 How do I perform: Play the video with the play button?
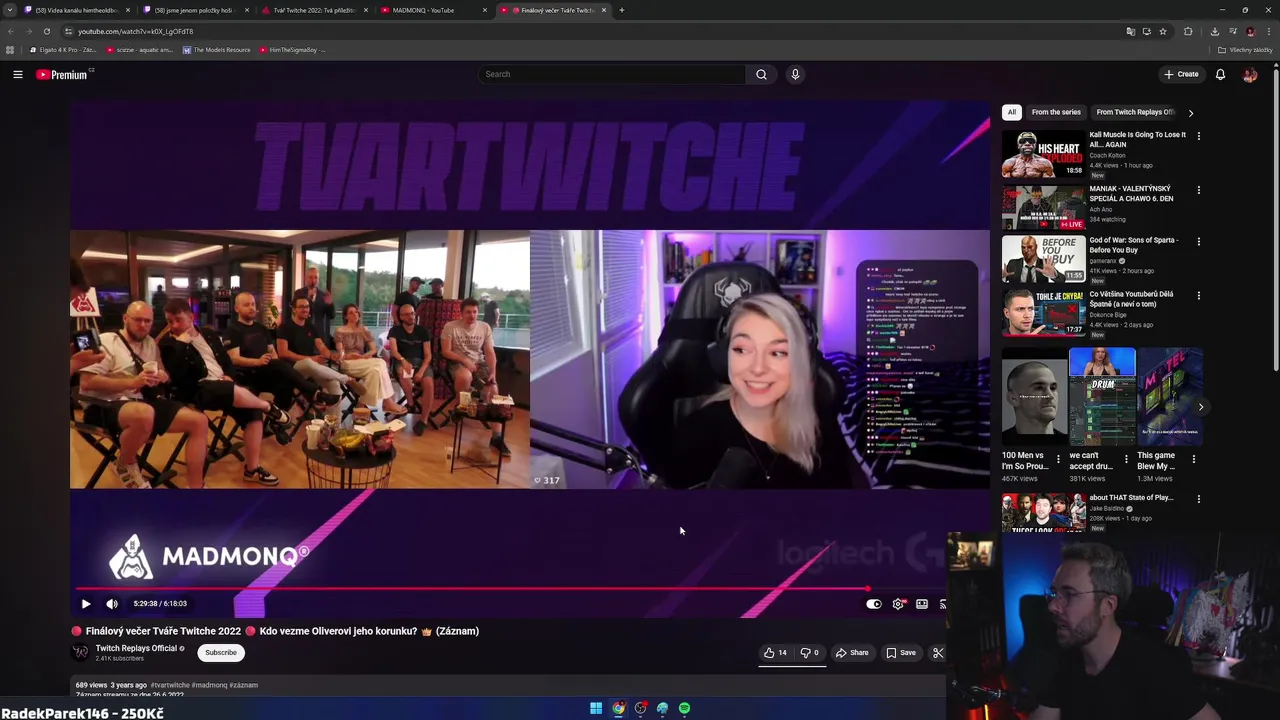click(x=86, y=604)
